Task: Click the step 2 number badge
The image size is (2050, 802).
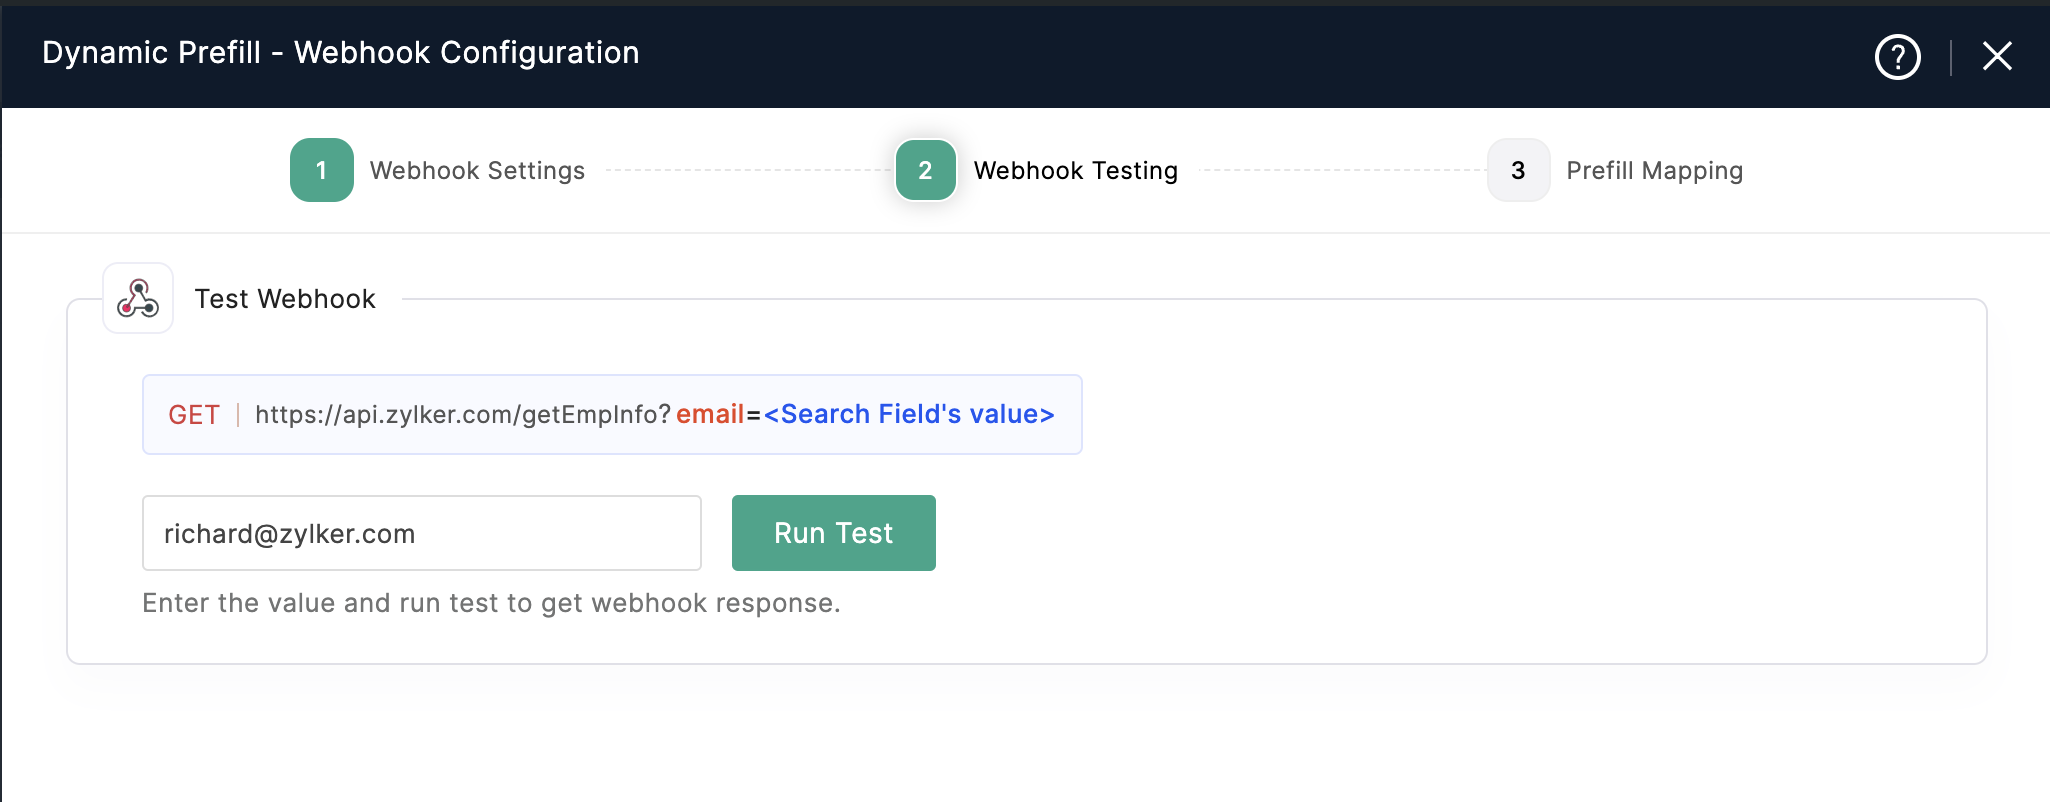Action: coord(925,170)
